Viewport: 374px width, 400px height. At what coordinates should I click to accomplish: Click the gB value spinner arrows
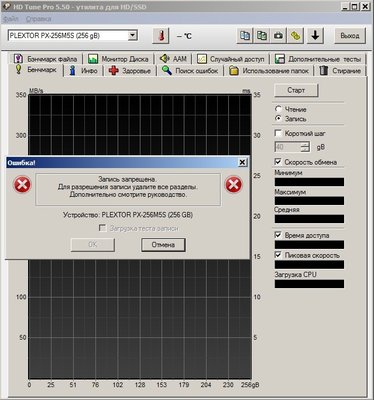[305, 147]
